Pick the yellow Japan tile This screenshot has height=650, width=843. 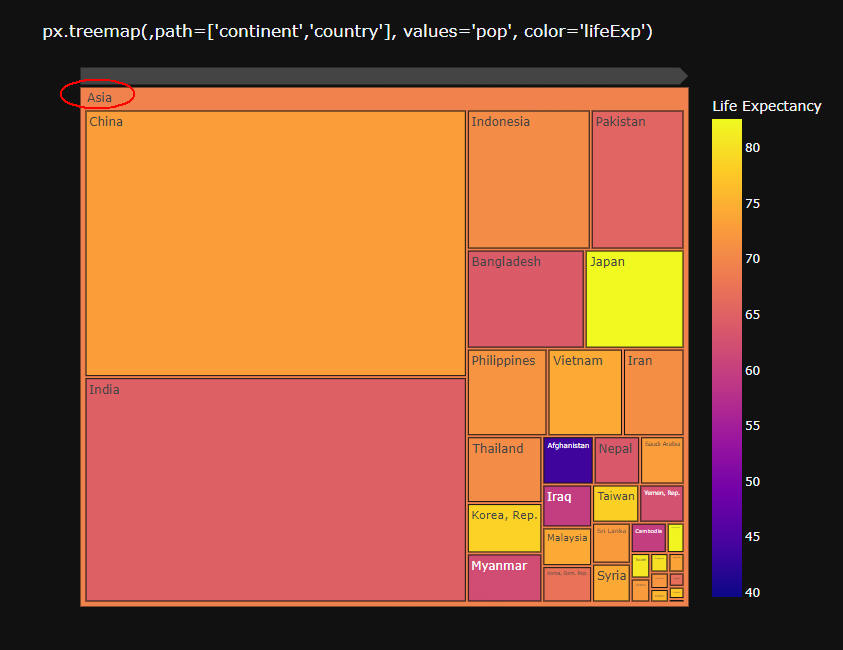[x=634, y=299]
